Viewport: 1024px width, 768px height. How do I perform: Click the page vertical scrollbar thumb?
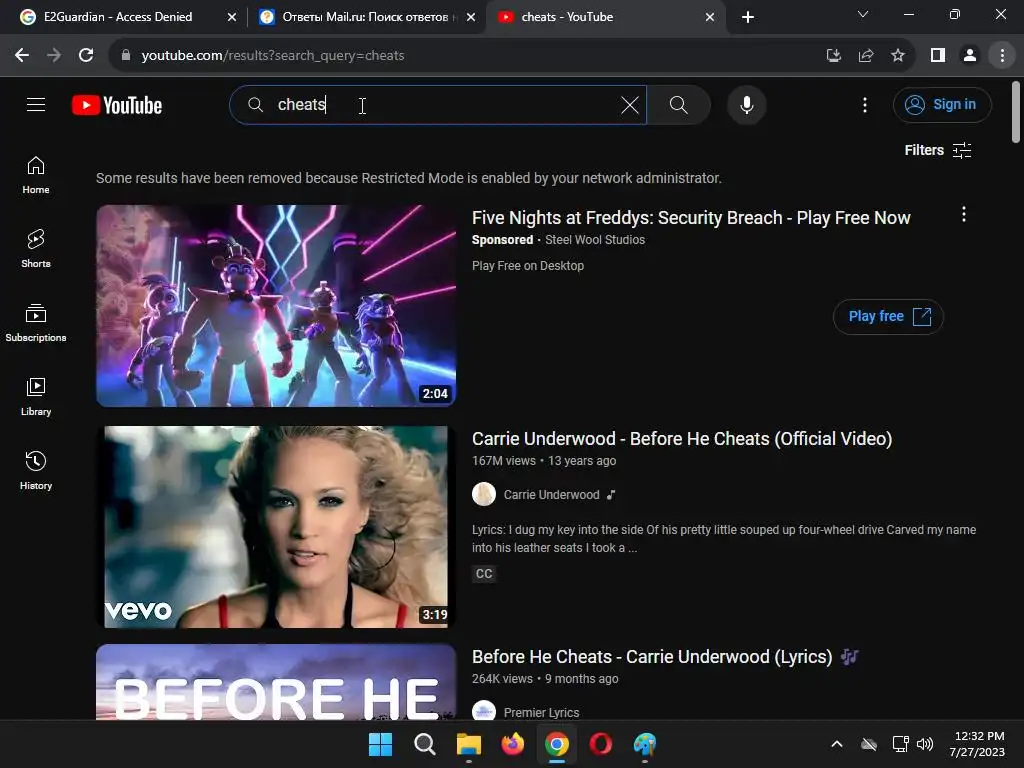pyautogui.click(x=1016, y=112)
